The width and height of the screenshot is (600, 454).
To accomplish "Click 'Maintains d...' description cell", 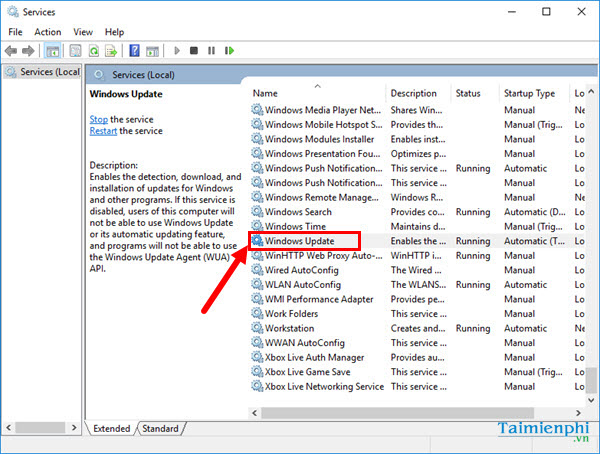I will (418, 226).
